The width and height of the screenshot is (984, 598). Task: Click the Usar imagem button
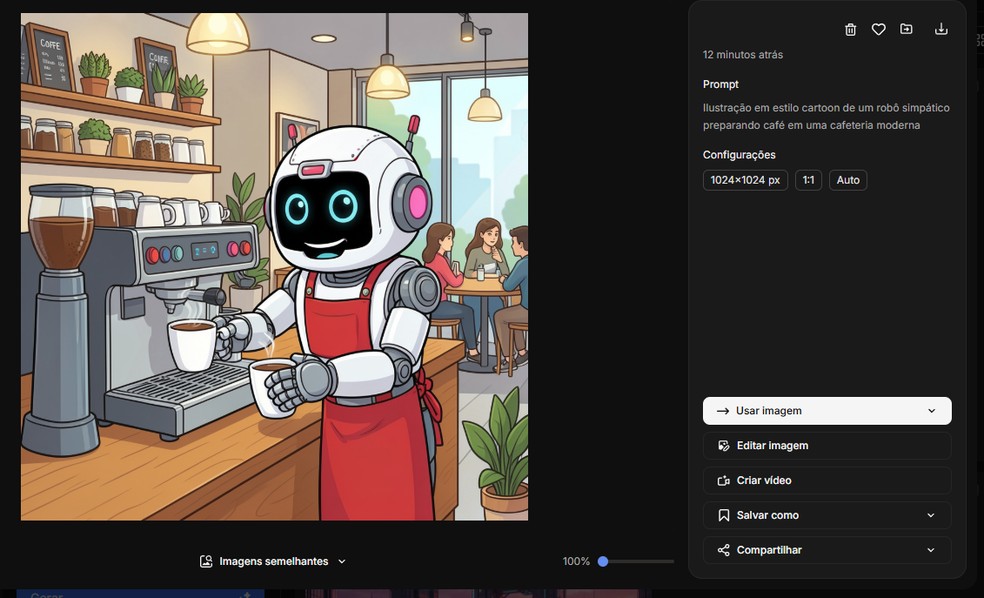click(827, 411)
